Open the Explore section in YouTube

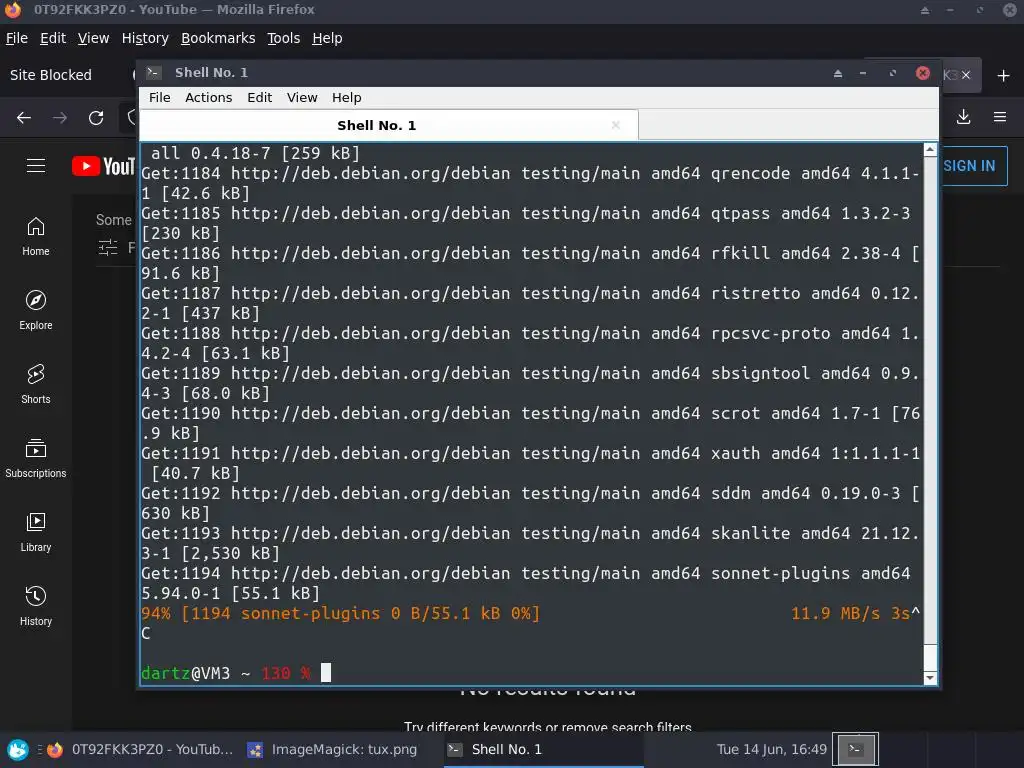click(35, 311)
